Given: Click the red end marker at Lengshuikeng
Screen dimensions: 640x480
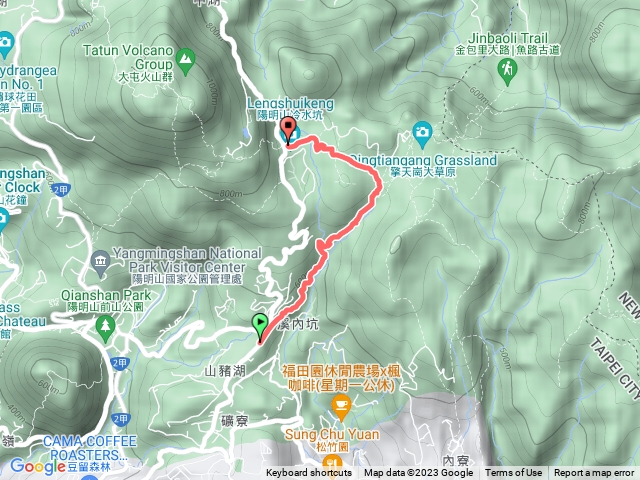Looking at the screenshot, I should pos(289,130).
